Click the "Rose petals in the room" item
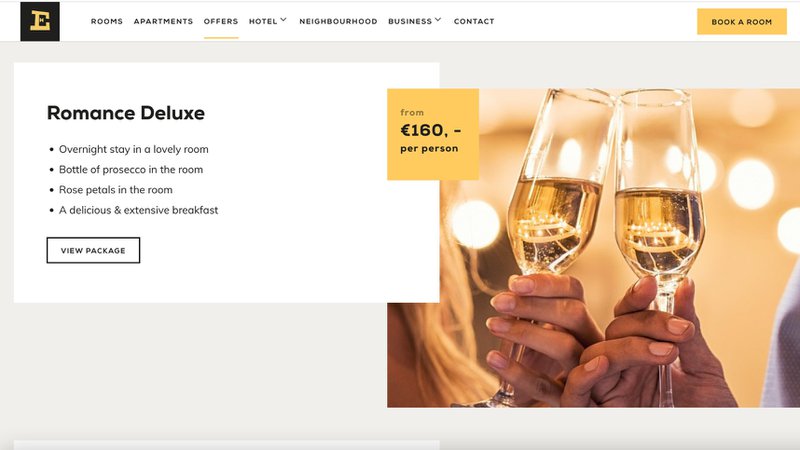800x450 pixels. [x=116, y=190]
